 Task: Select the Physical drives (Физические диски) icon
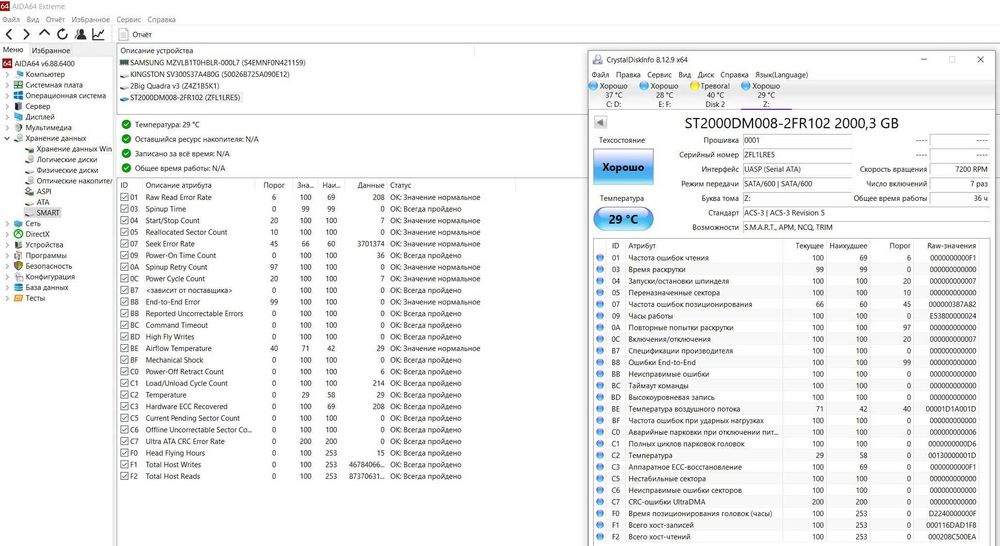point(29,170)
